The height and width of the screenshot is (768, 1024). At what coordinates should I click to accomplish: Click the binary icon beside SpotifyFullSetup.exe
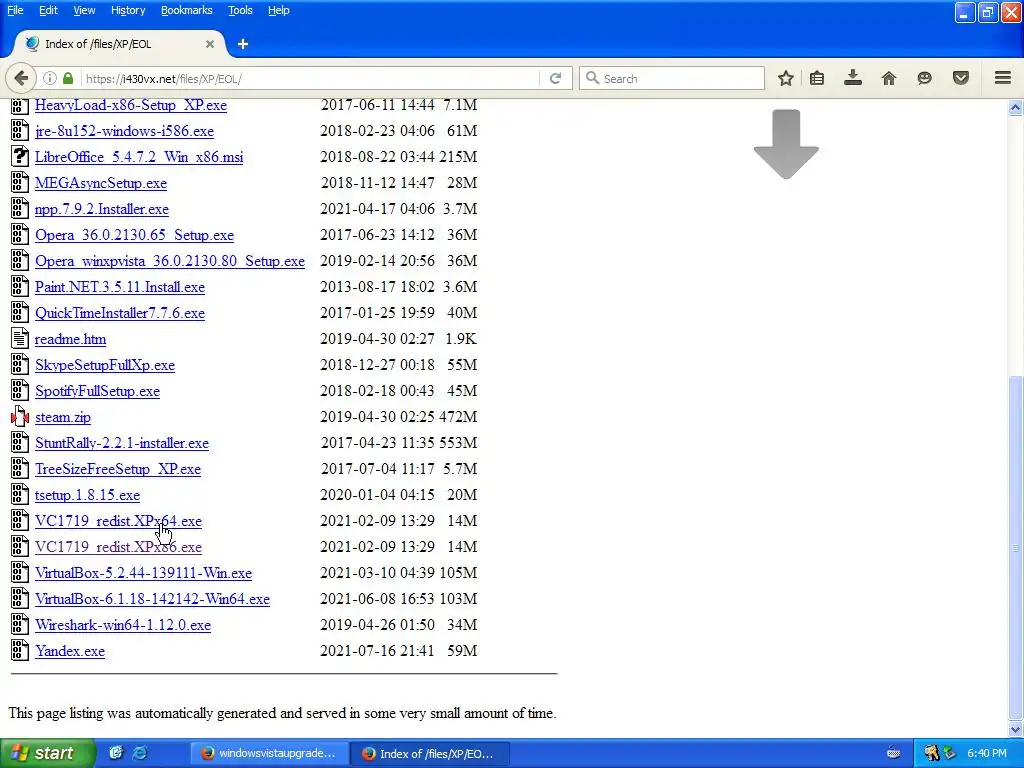(20, 391)
